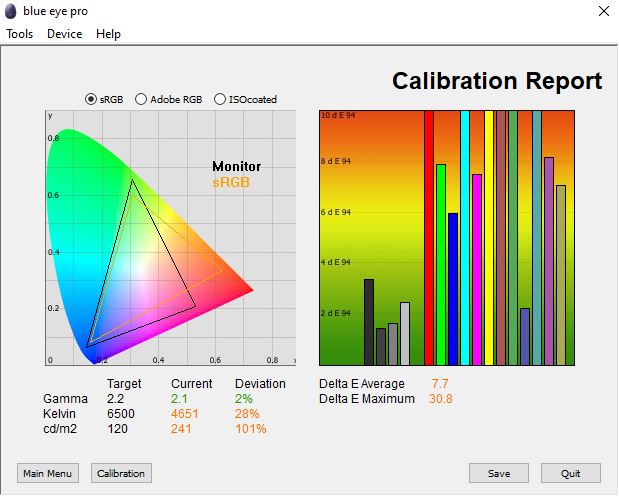Open the Device menu
The width and height of the screenshot is (619, 496).
[x=64, y=34]
